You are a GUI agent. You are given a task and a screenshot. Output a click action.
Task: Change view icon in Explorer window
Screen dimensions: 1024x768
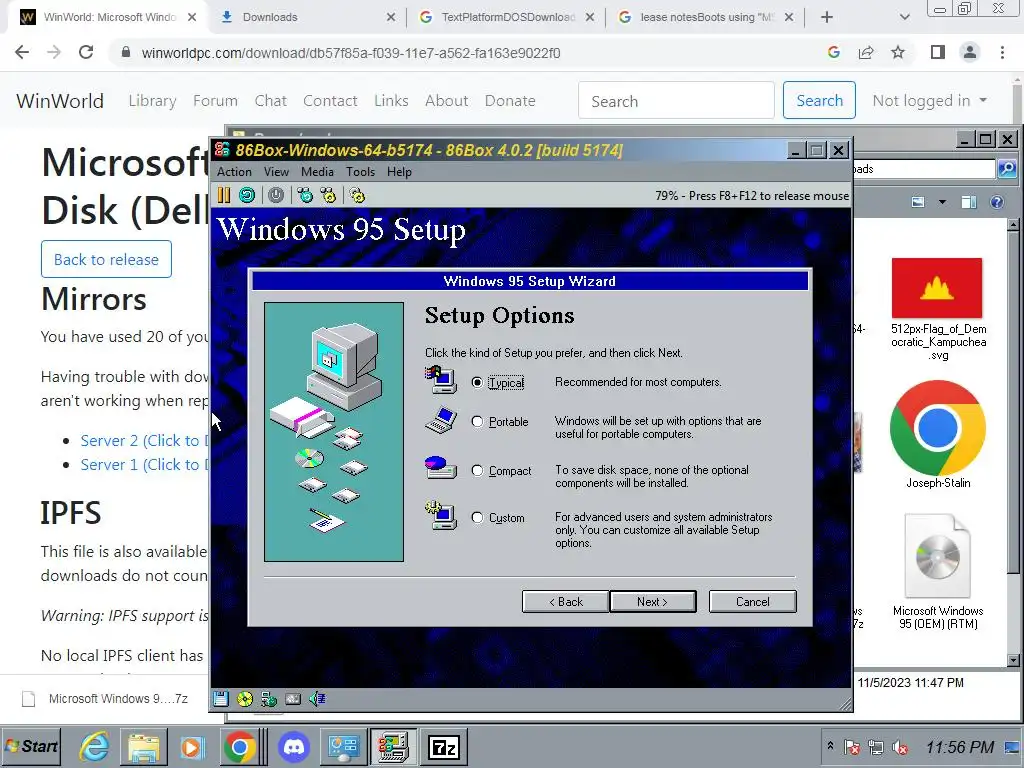coord(918,202)
